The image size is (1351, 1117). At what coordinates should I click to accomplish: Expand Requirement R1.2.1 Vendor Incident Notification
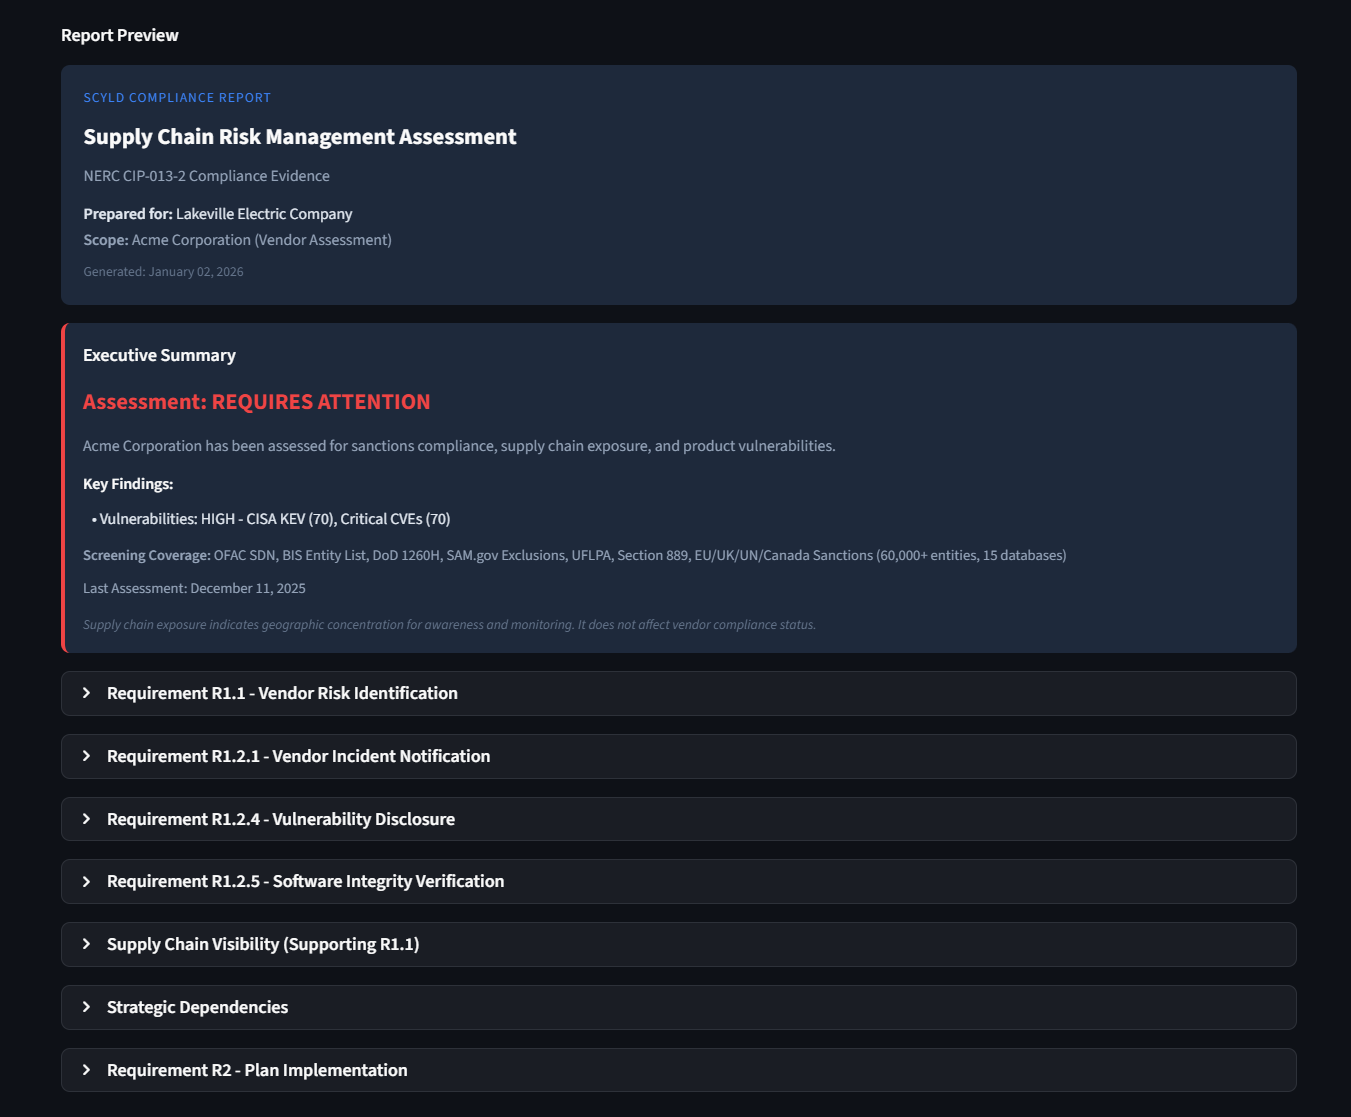(678, 756)
